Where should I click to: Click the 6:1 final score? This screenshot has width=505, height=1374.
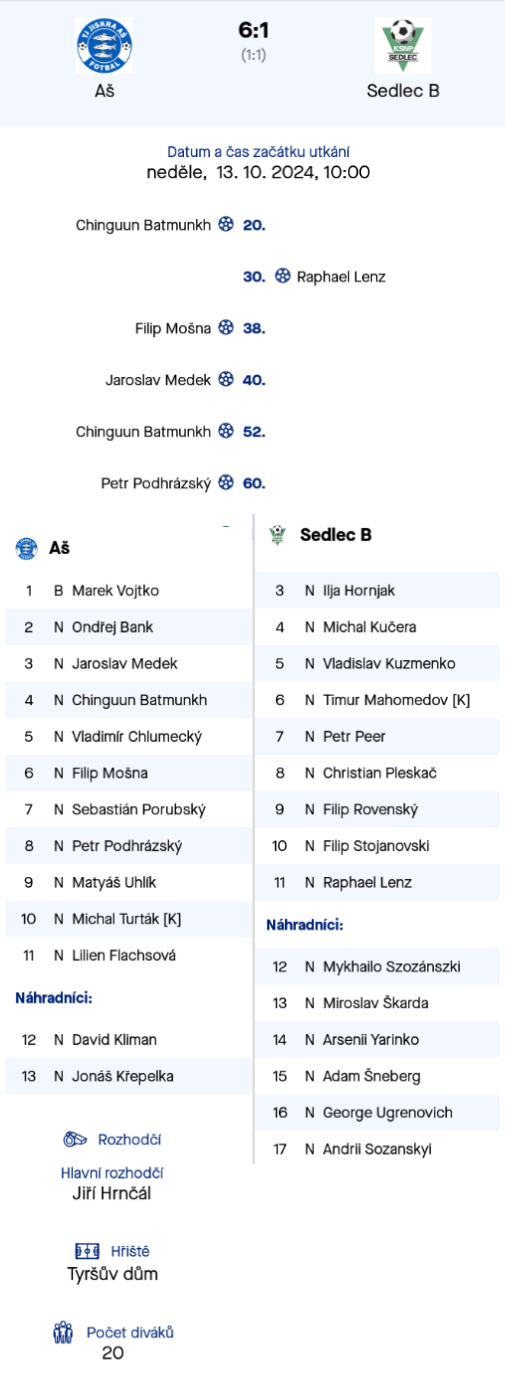point(253,31)
